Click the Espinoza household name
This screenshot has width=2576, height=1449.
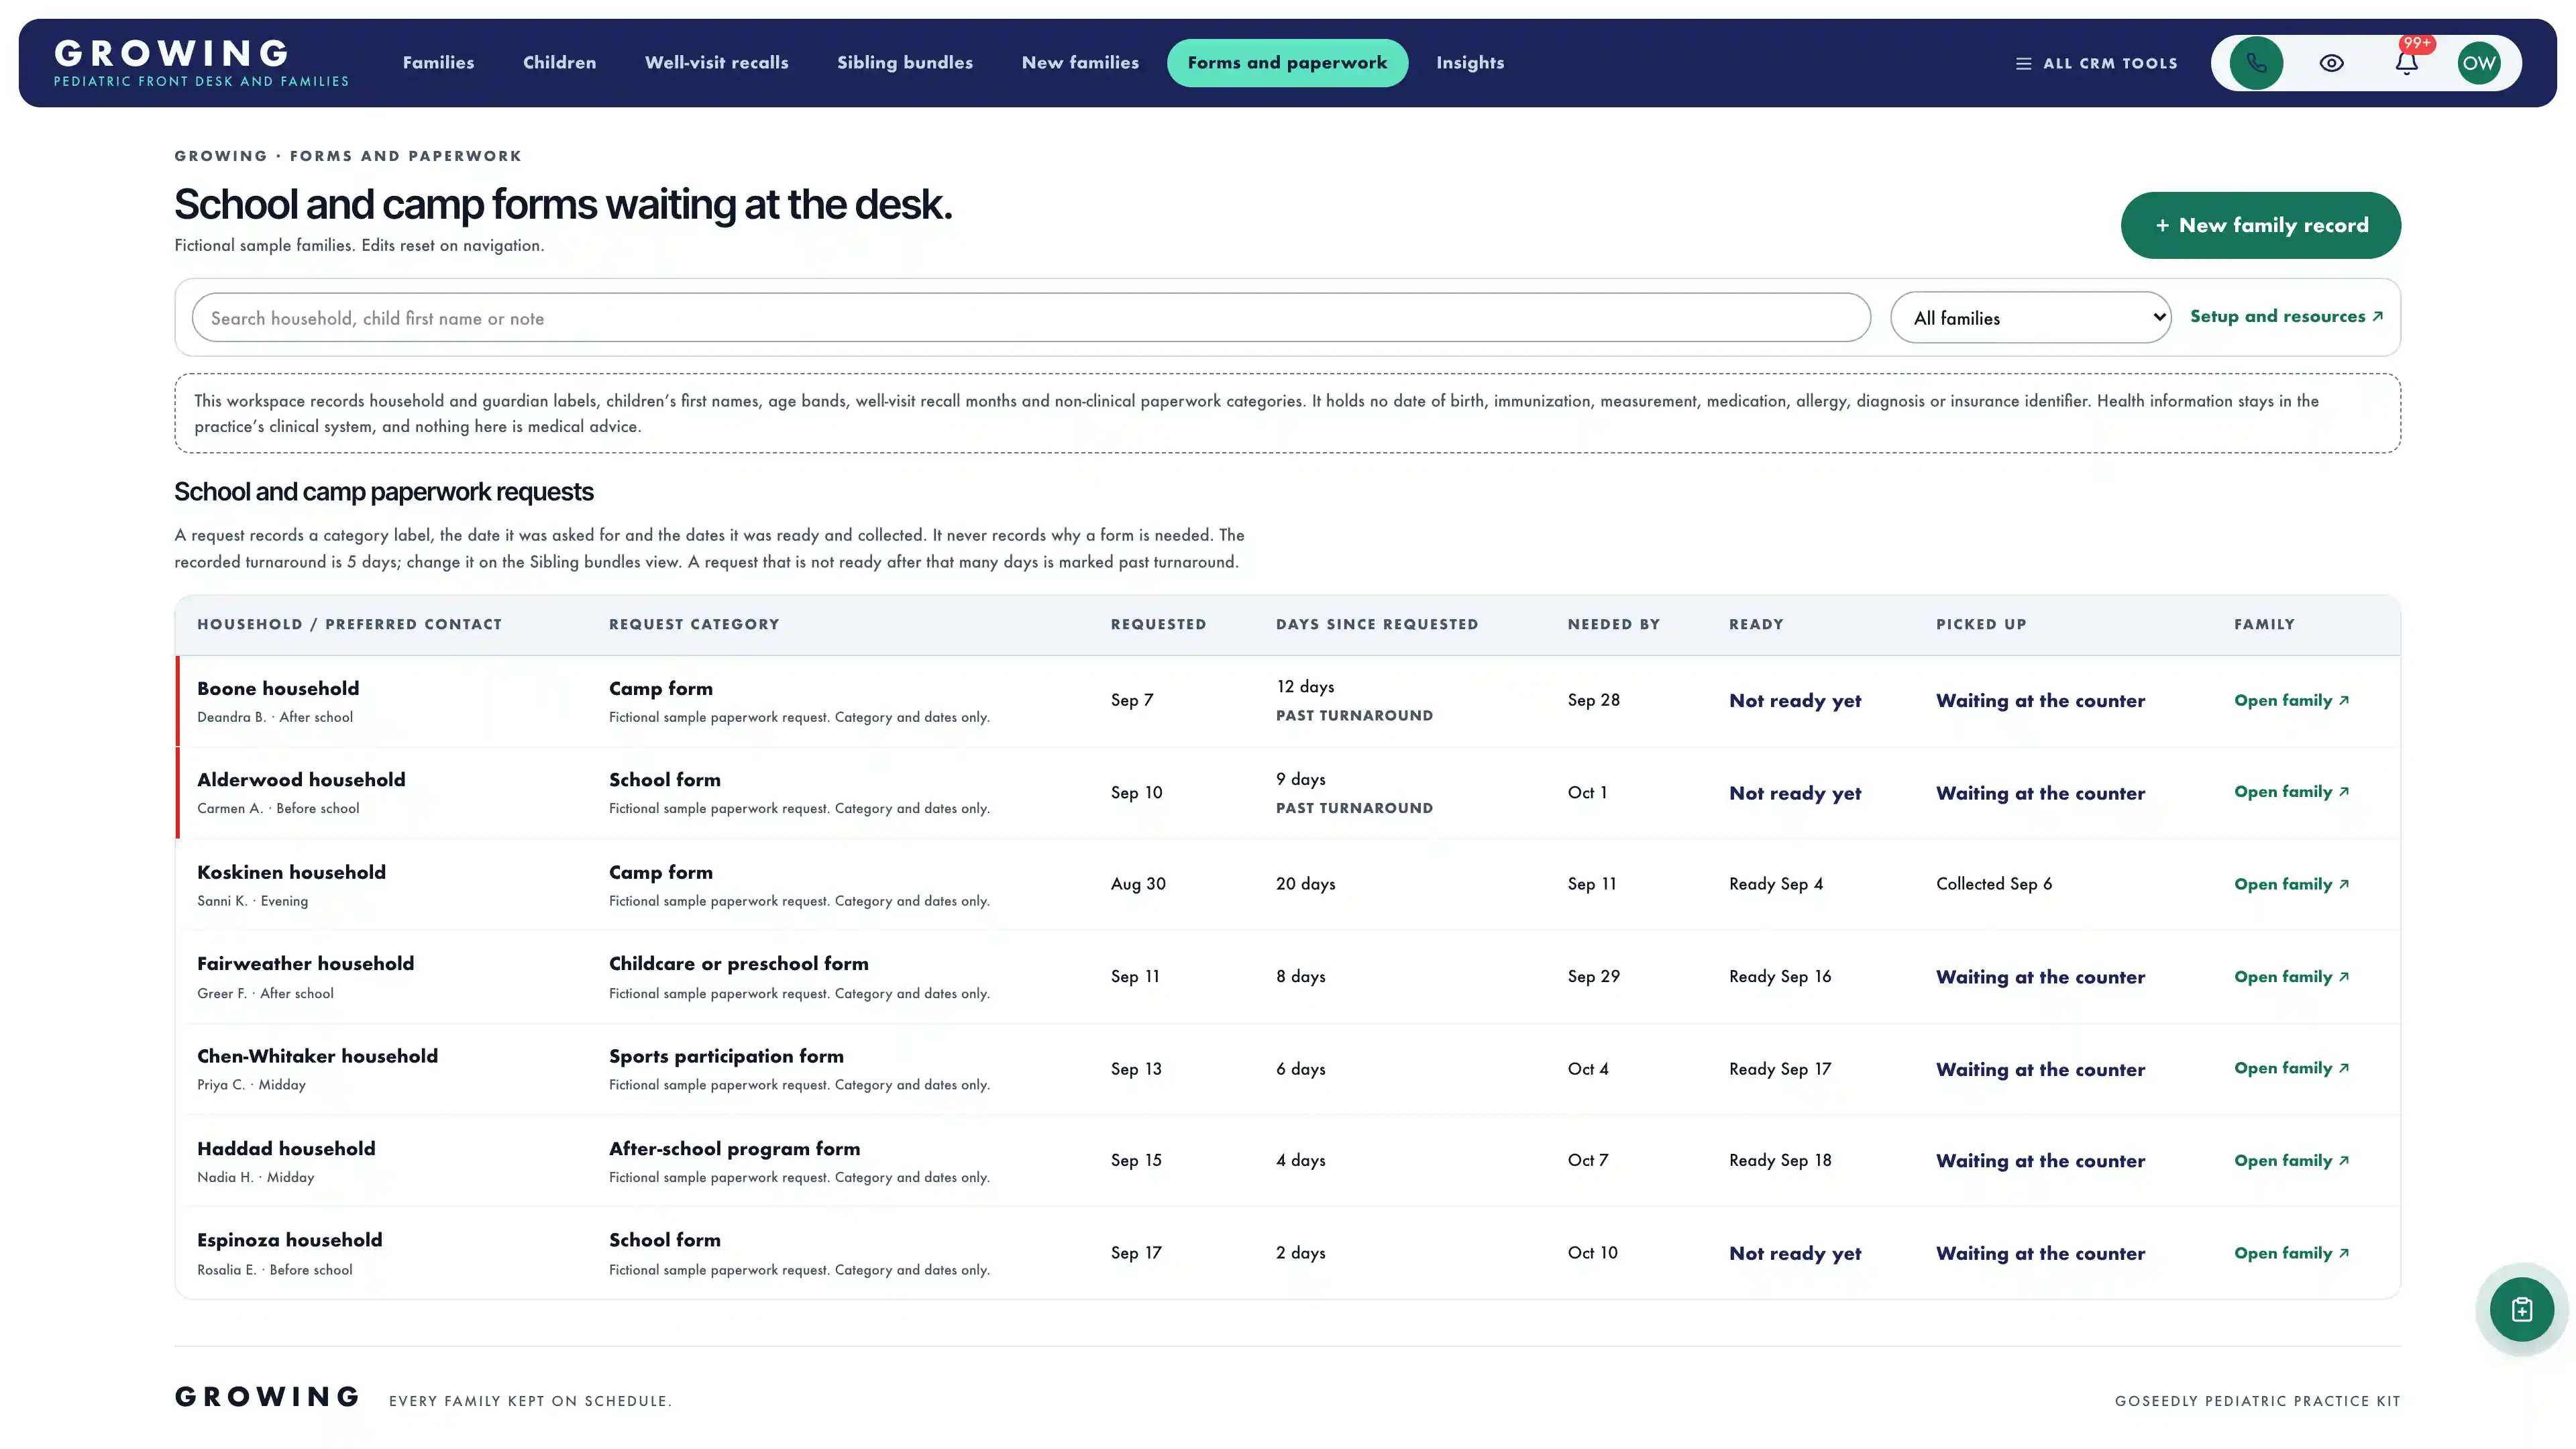click(289, 1240)
